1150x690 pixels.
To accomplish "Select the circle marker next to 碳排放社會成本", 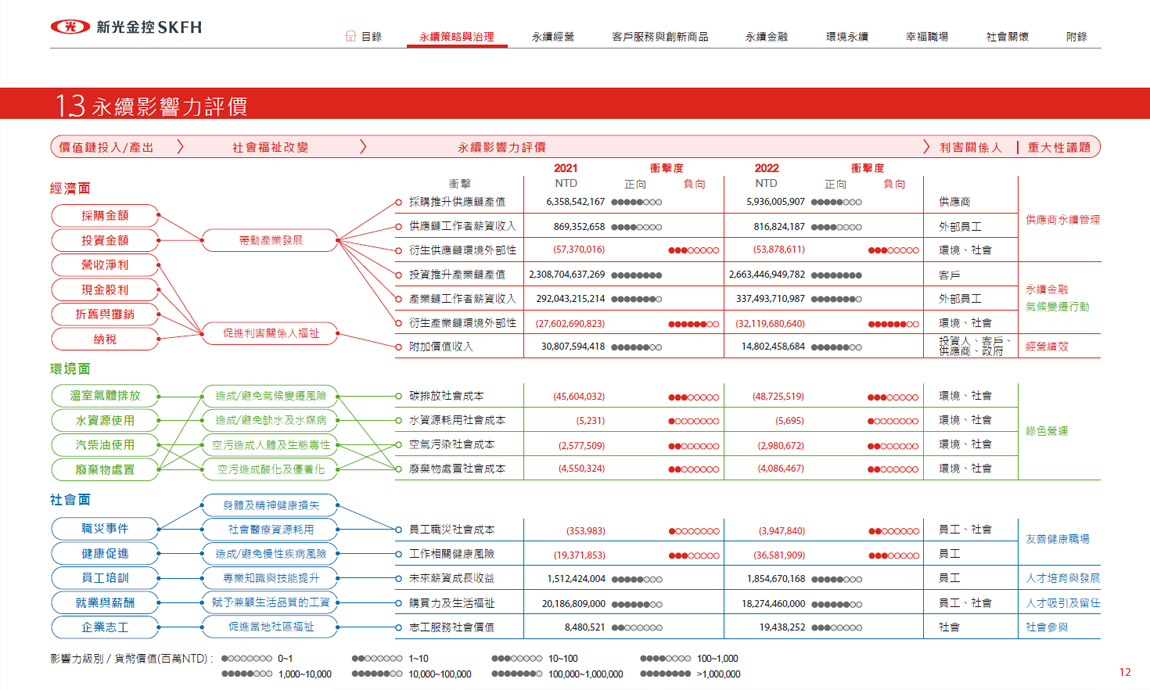I will tap(398, 396).
